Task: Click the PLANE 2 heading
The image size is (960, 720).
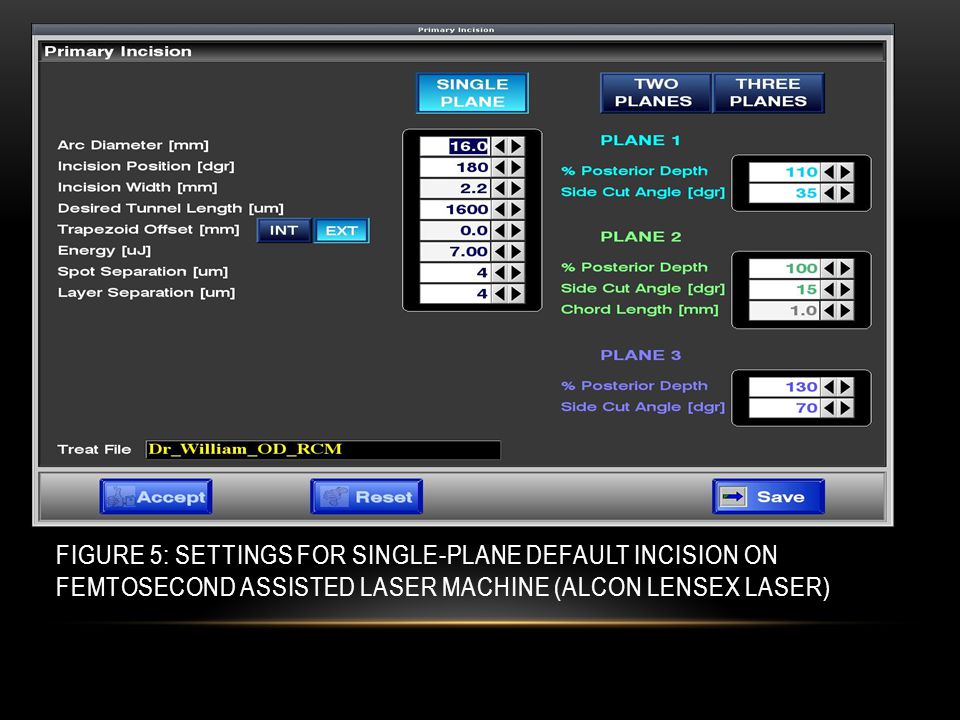Action: coord(640,237)
